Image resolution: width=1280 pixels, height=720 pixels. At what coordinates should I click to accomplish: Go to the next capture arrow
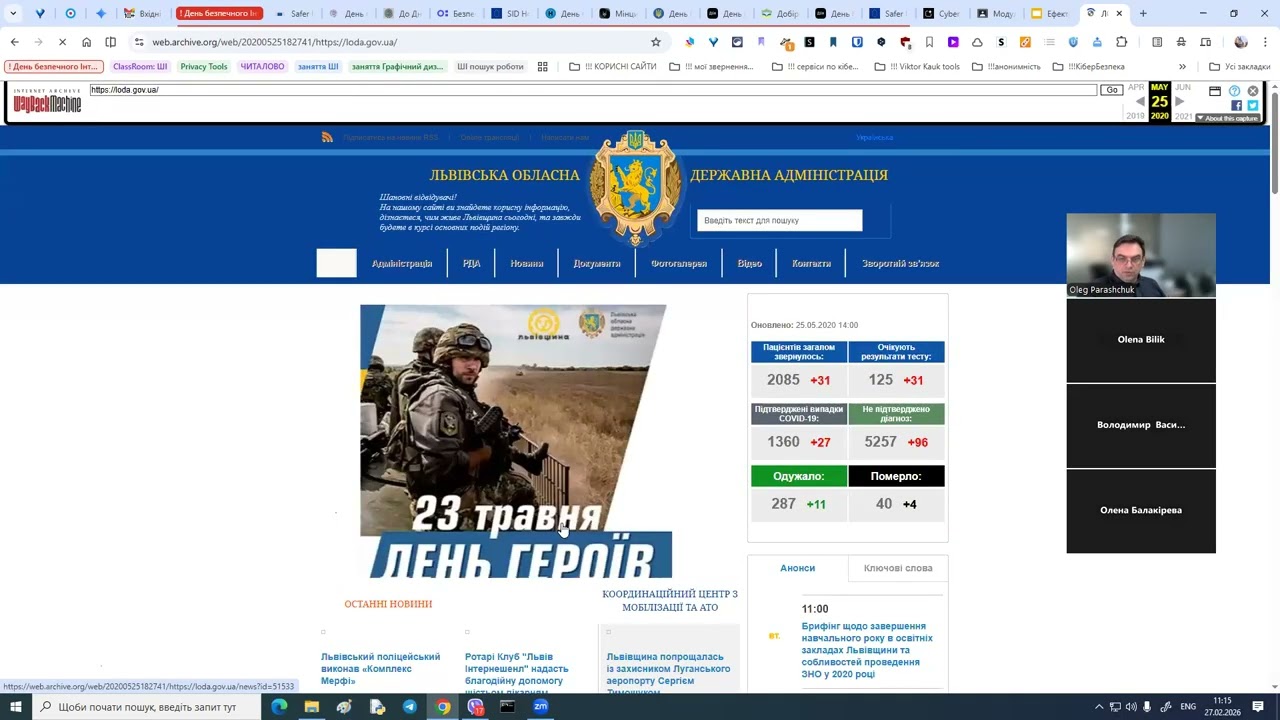tap(1179, 101)
